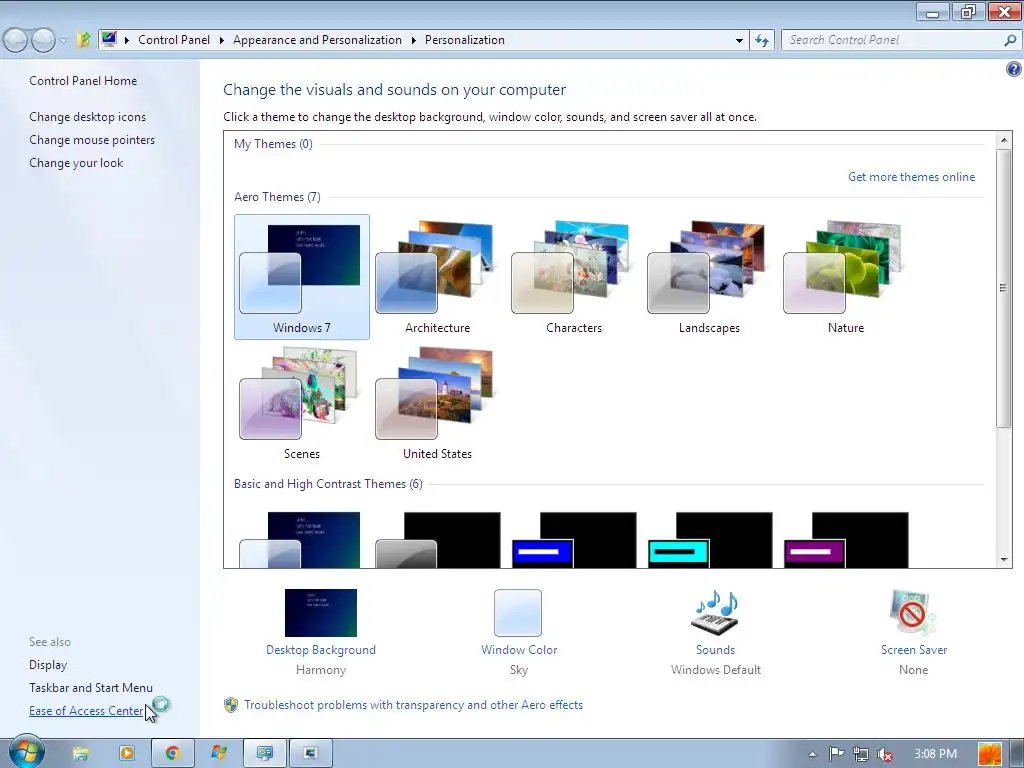Apply the Scenes theme
Screen dimensions: 1024x768
tap(302, 403)
